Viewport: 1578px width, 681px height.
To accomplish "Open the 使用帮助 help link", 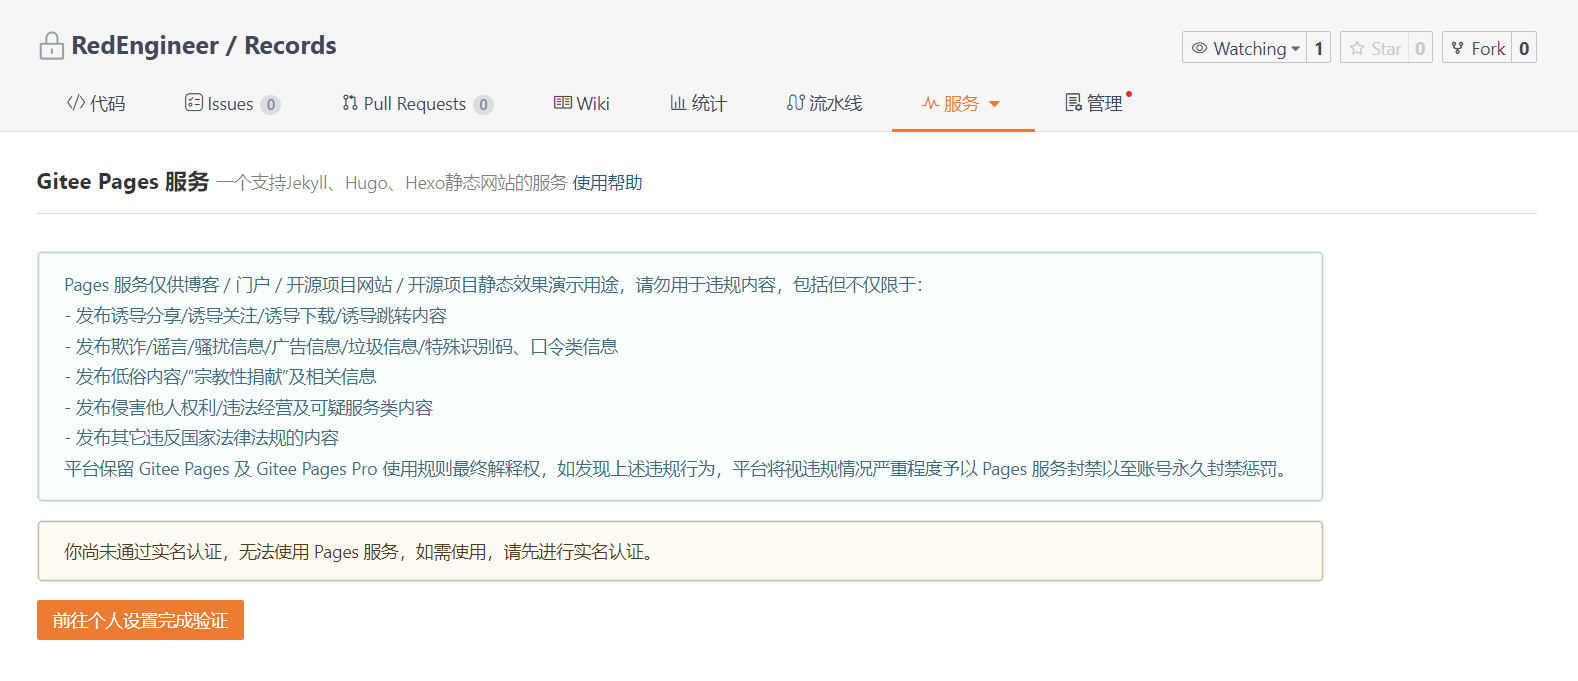I will click(x=607, y=183).
